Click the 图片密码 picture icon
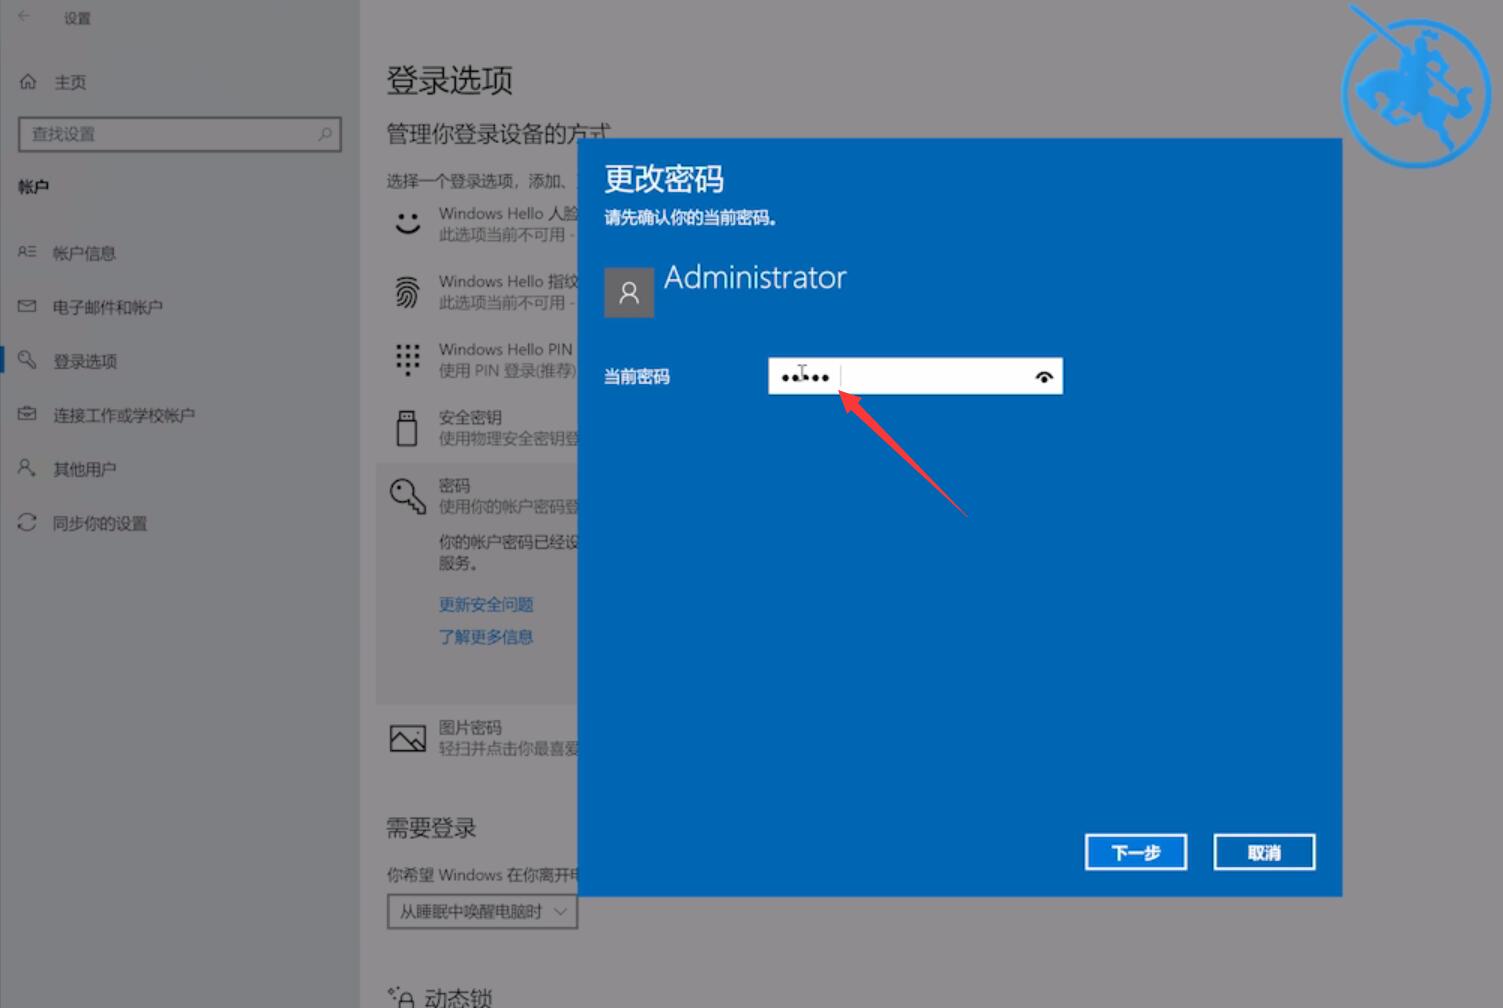The width and height of the screenshot is (1503, 1008). point(407,738)
